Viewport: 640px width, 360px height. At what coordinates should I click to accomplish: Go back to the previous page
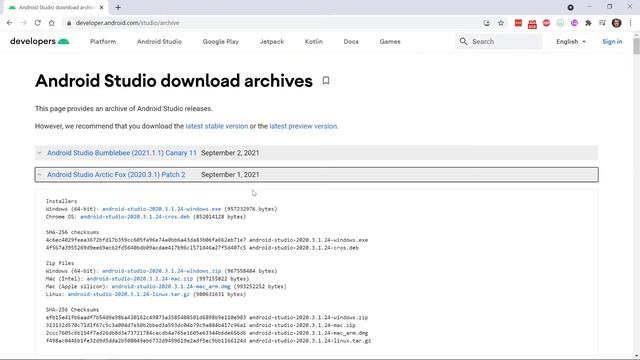9,23
